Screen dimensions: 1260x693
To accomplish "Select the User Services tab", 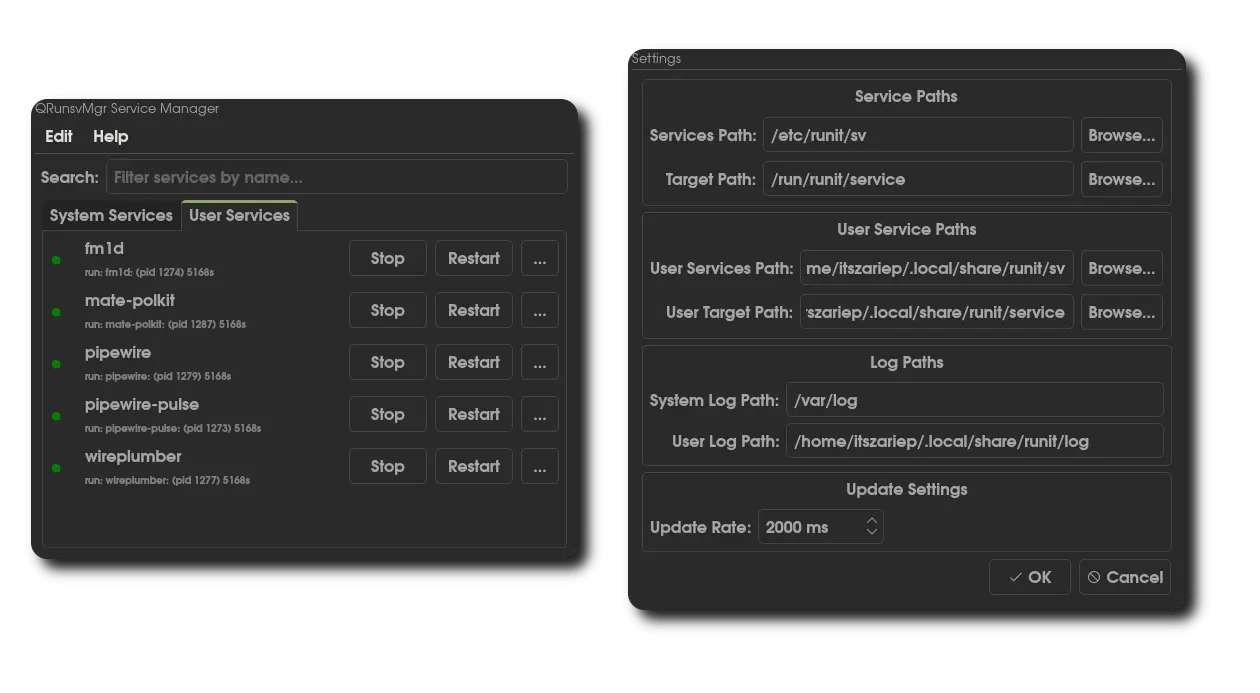I will coord(239,216).
